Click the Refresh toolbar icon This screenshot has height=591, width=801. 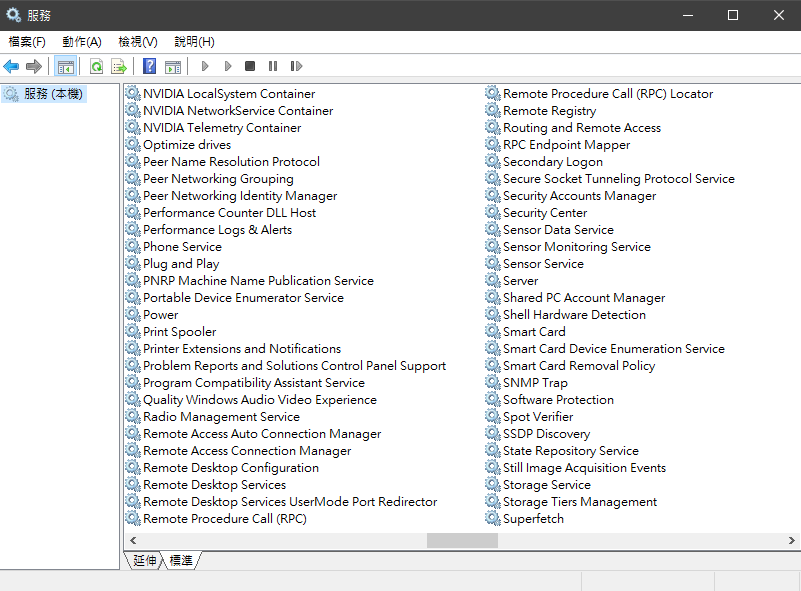tap(96, 66)
